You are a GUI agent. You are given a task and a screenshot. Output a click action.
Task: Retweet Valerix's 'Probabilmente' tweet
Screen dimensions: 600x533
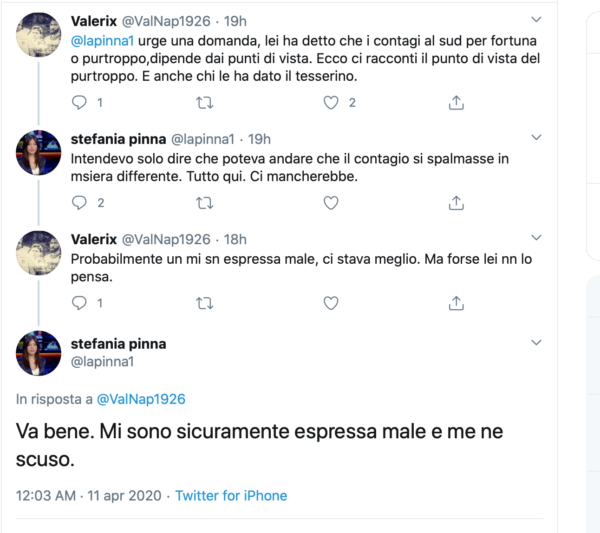(x=206, y=303)
